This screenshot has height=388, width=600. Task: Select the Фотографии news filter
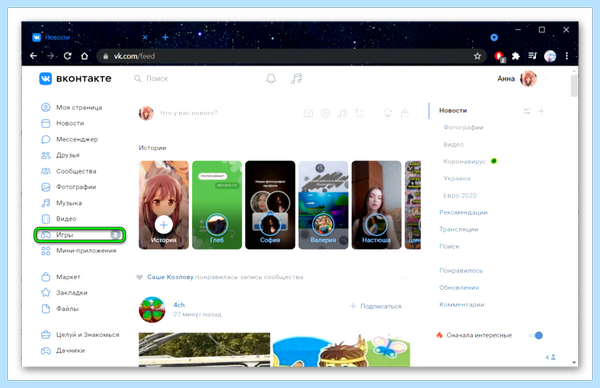[x=463, y=127]
